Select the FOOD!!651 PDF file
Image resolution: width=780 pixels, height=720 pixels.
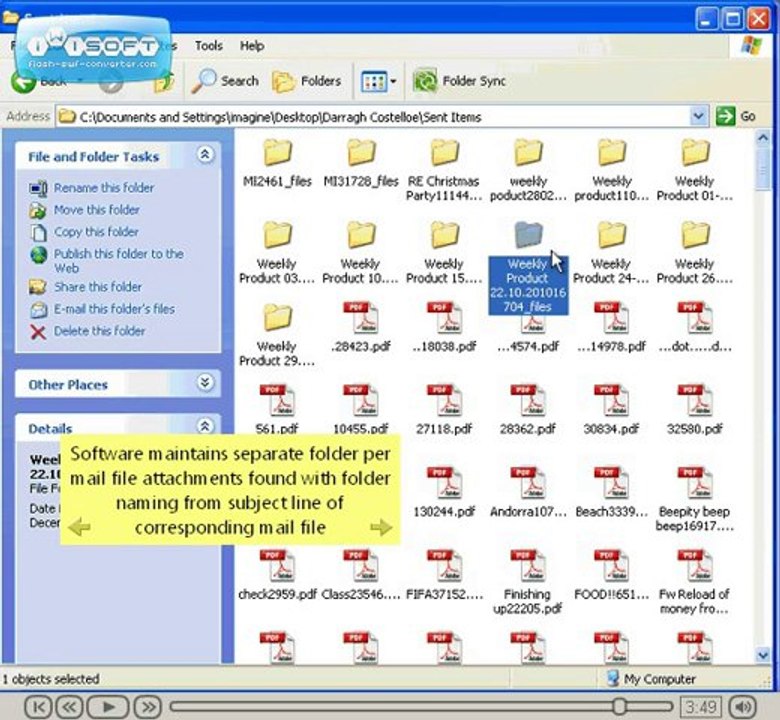tap(611, 575)
